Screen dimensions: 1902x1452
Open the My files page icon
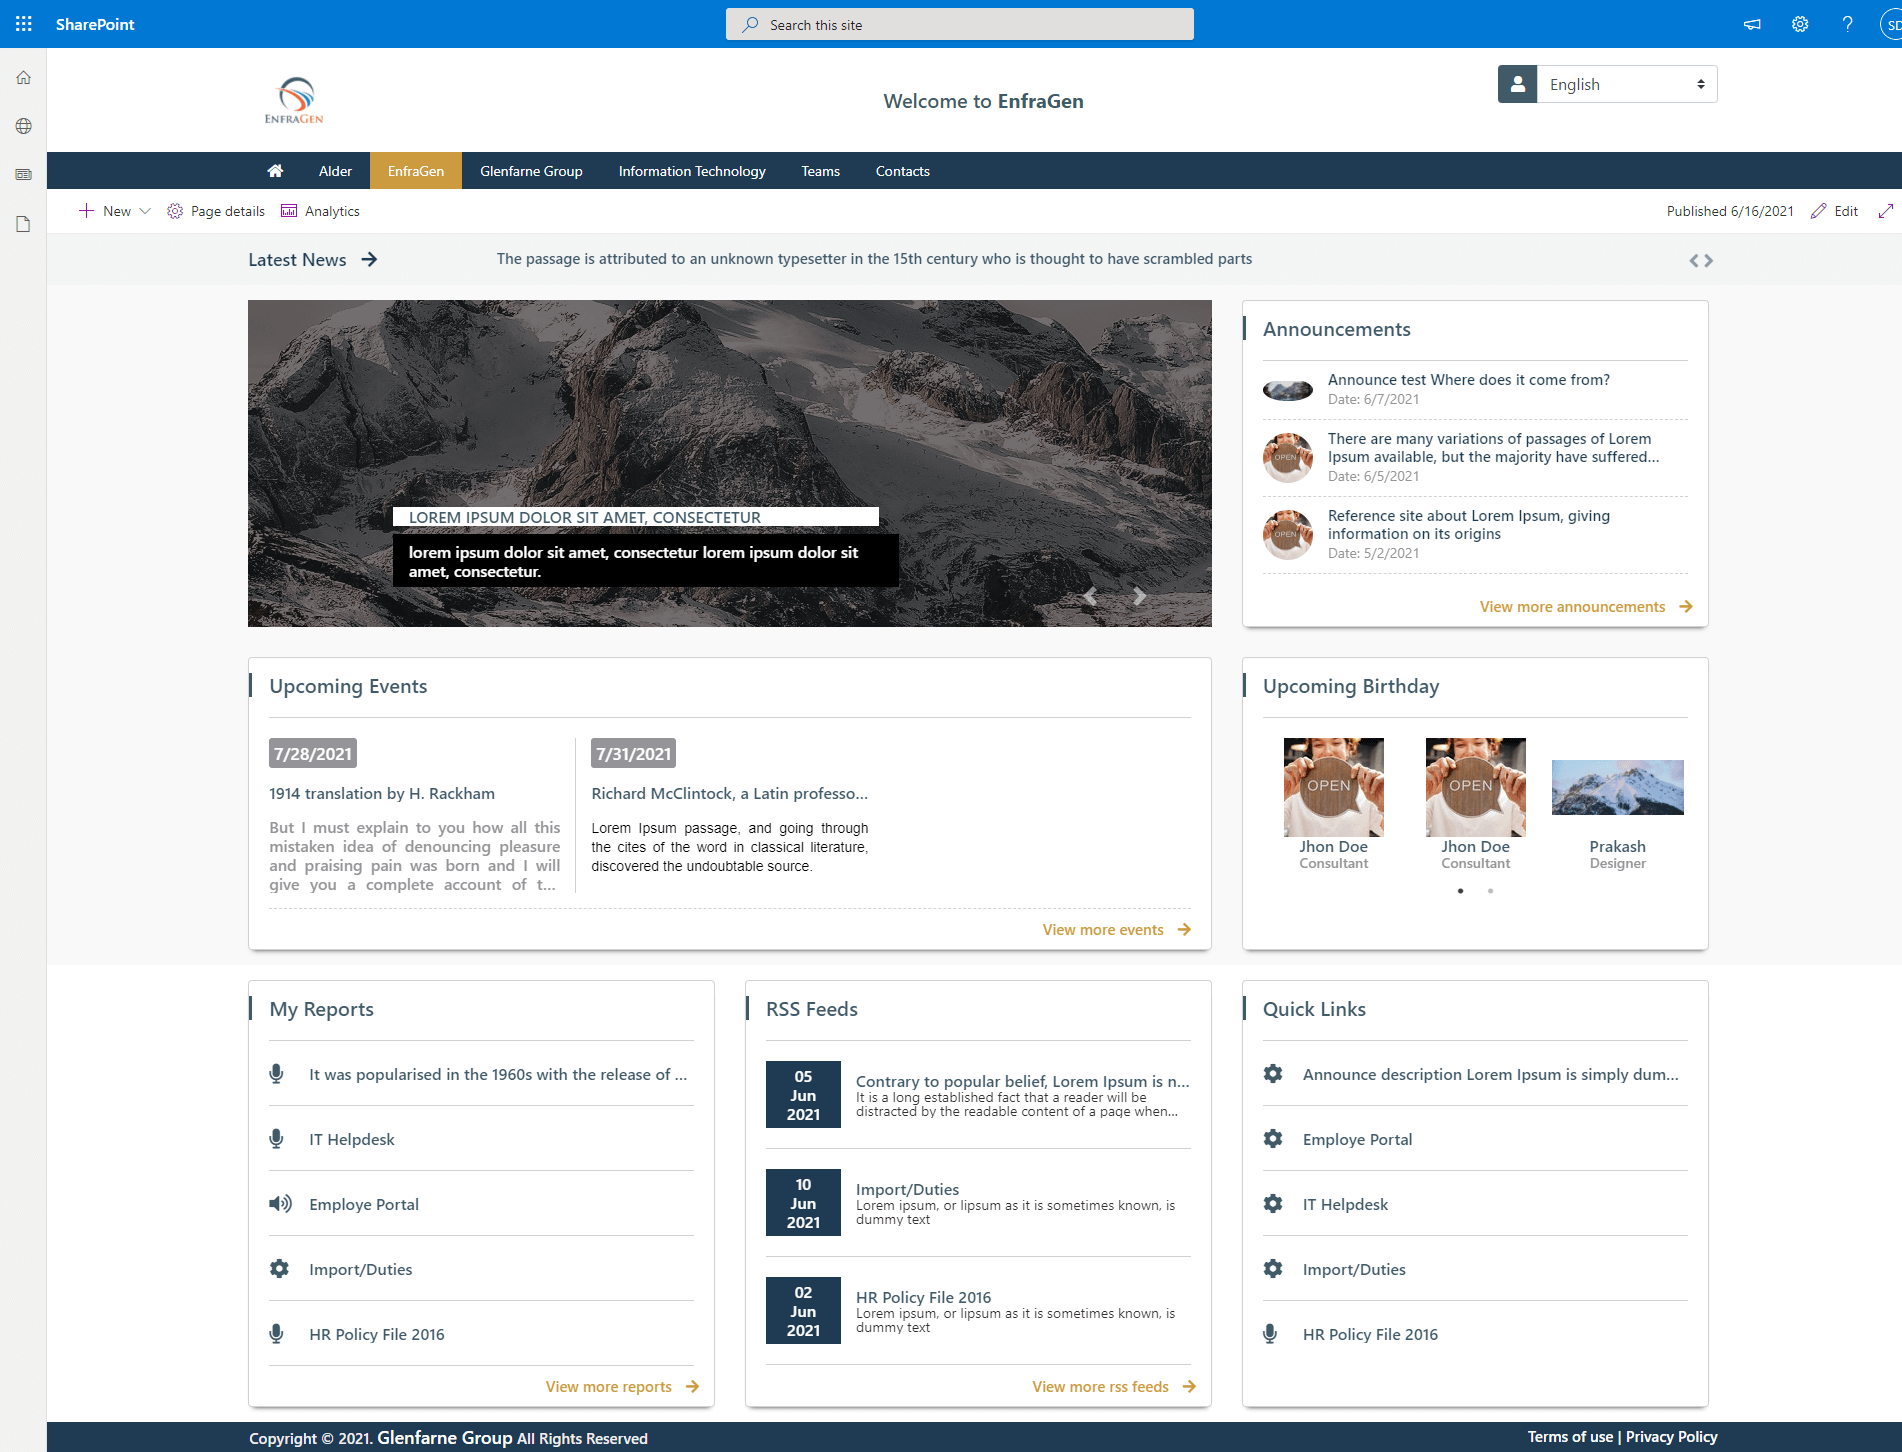tap(24, 224)
